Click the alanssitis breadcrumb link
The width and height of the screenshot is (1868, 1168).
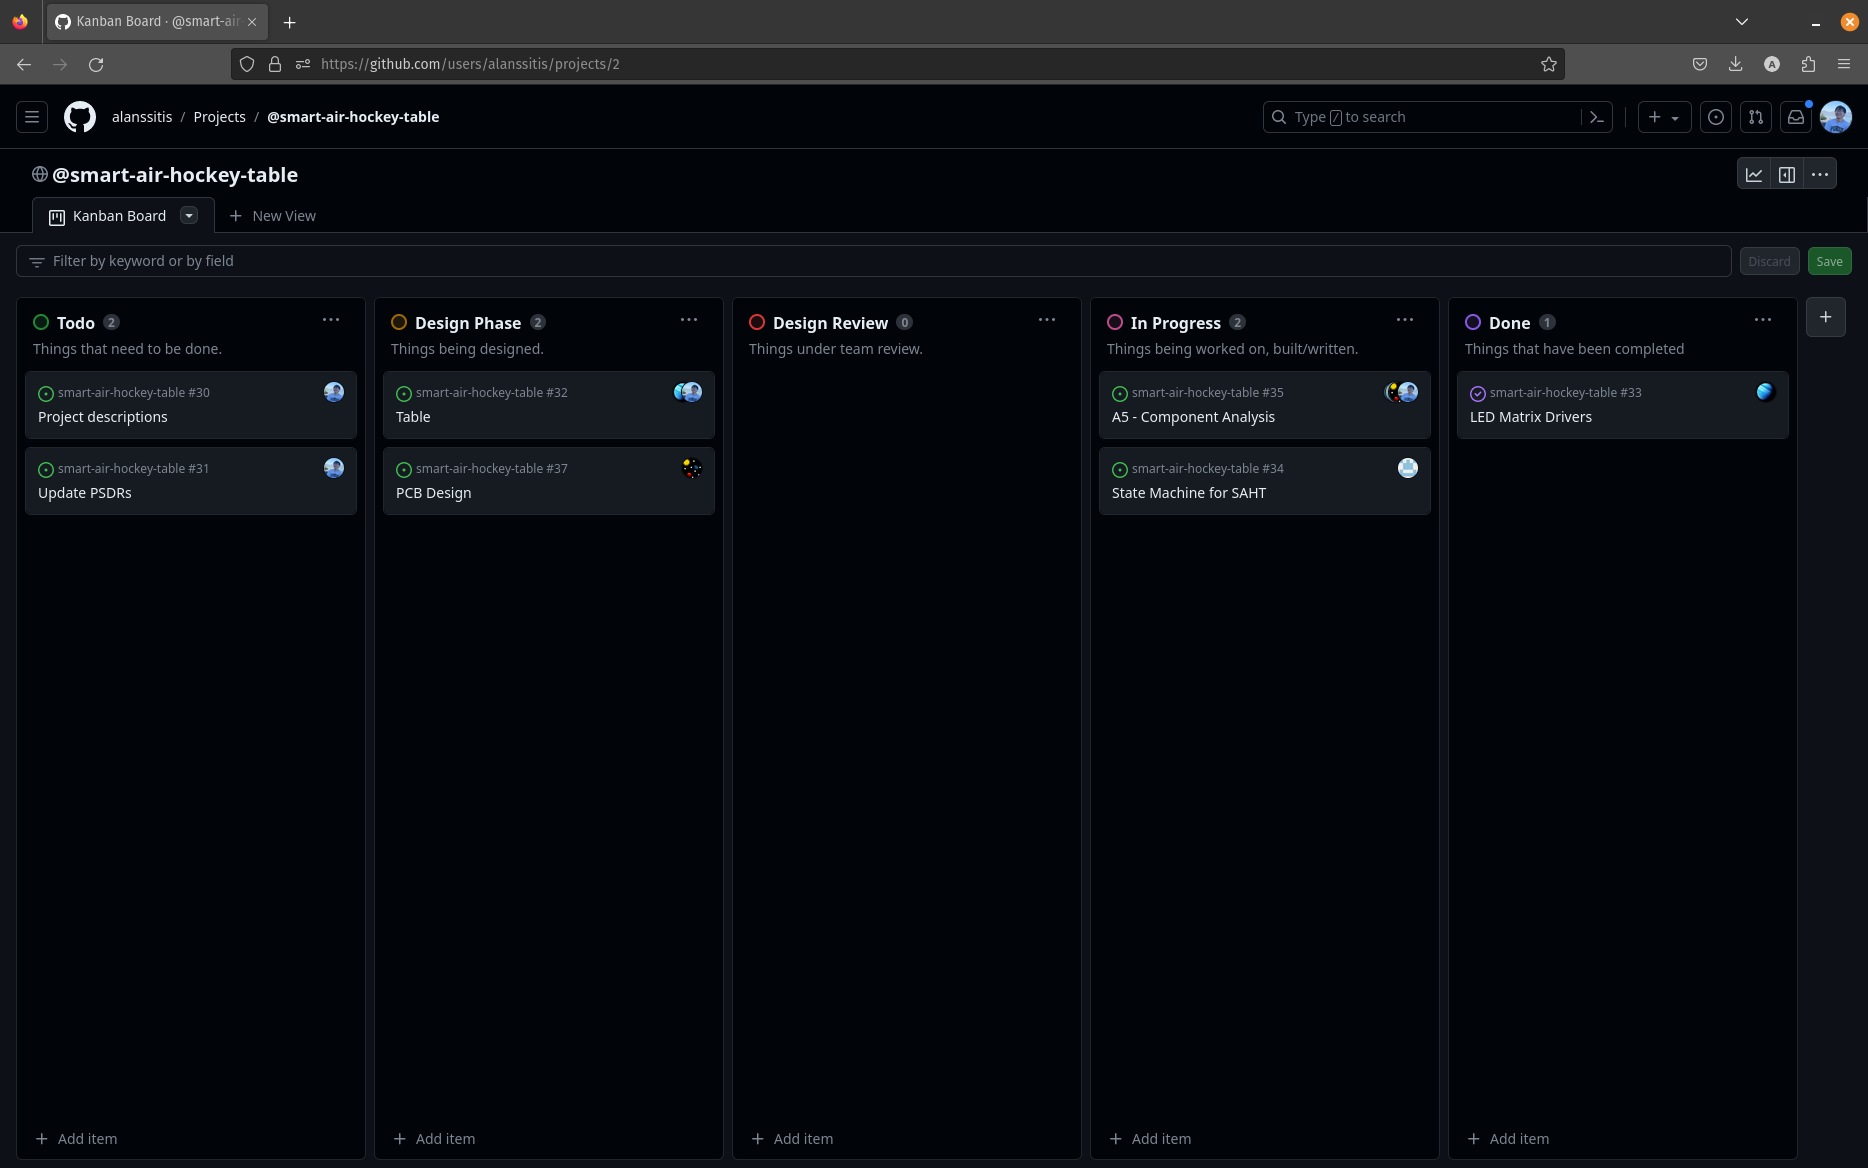coord(142,117)
